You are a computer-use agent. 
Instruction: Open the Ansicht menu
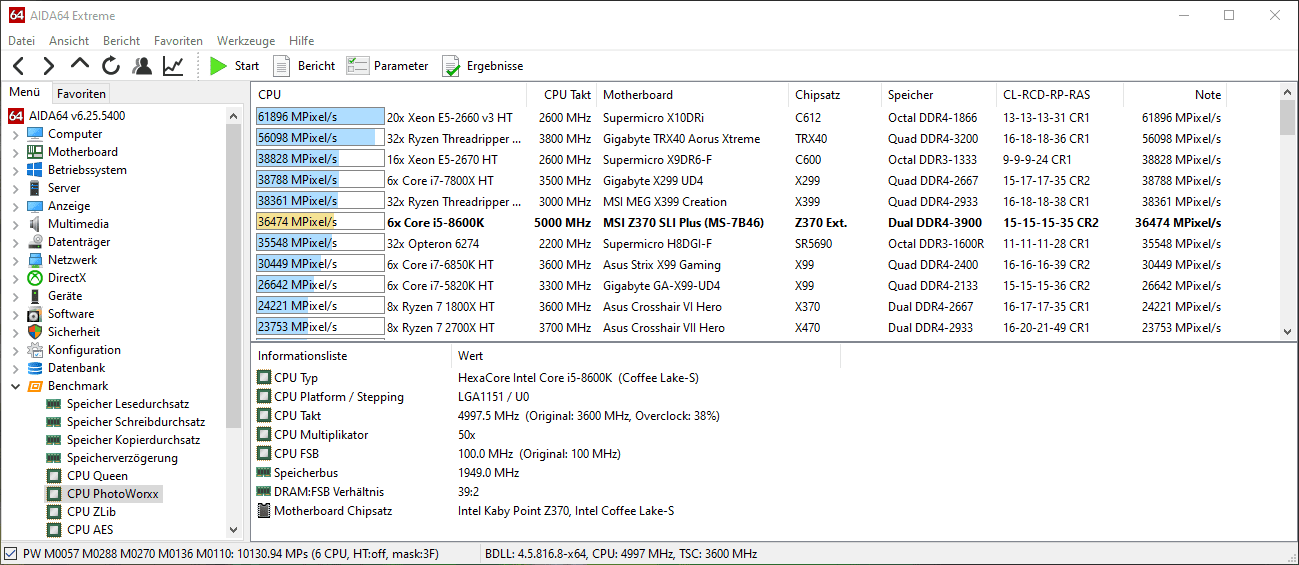69,41
